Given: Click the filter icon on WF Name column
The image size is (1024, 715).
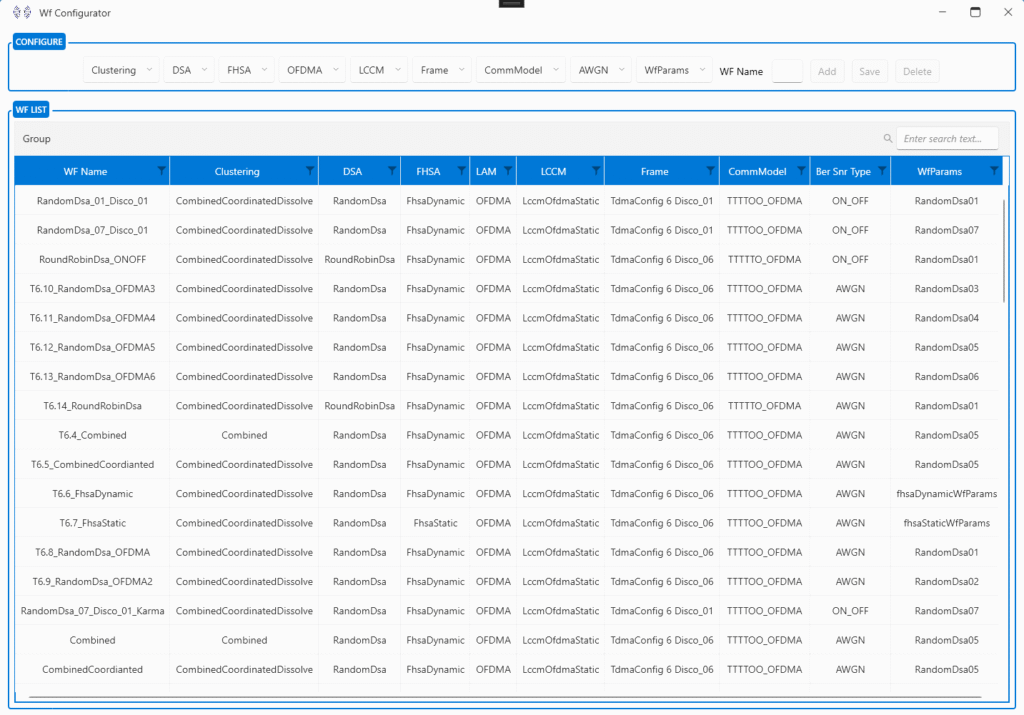Looking at the screenshot, I should tap(161, 171).
